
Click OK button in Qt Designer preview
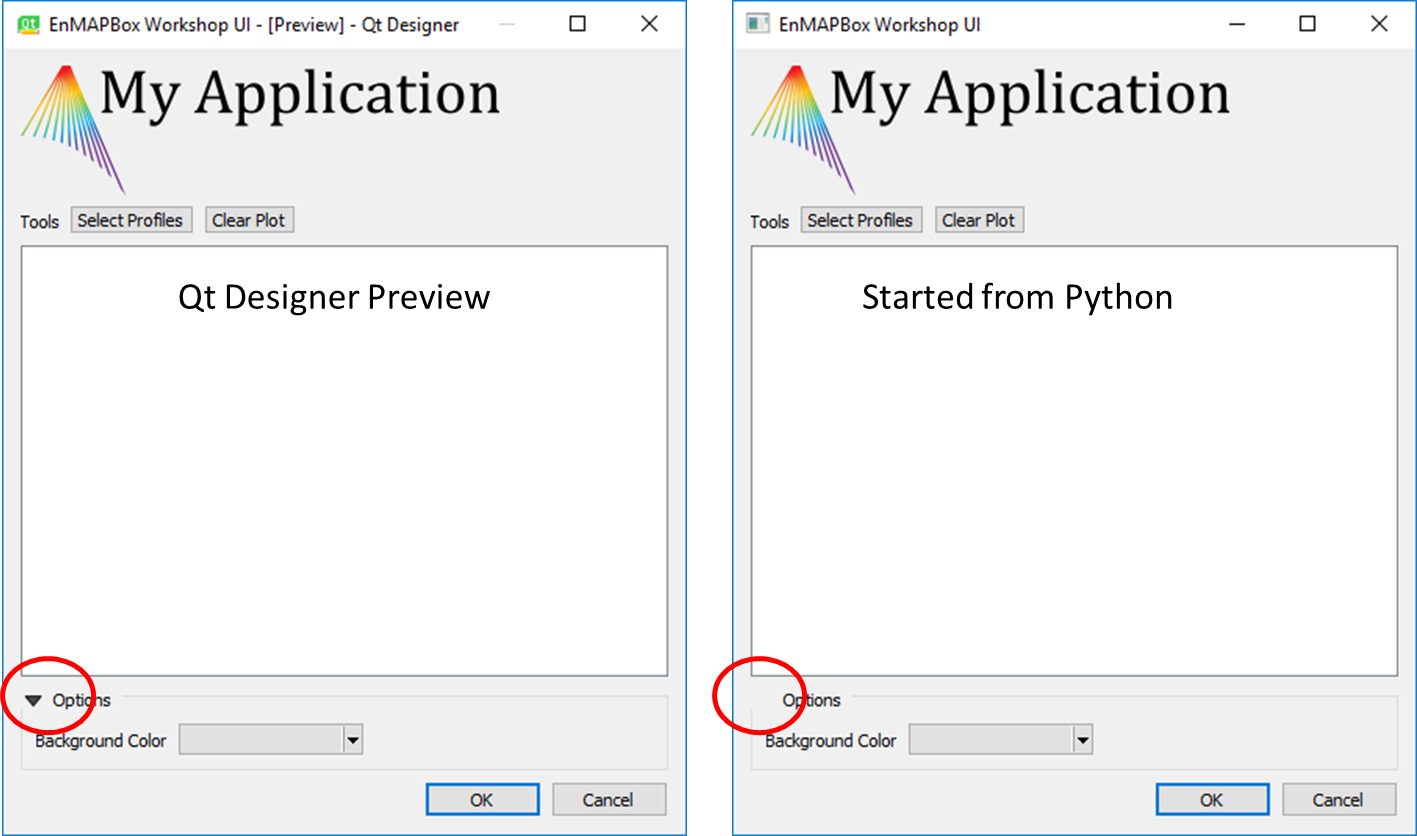[x=482, y=800]
